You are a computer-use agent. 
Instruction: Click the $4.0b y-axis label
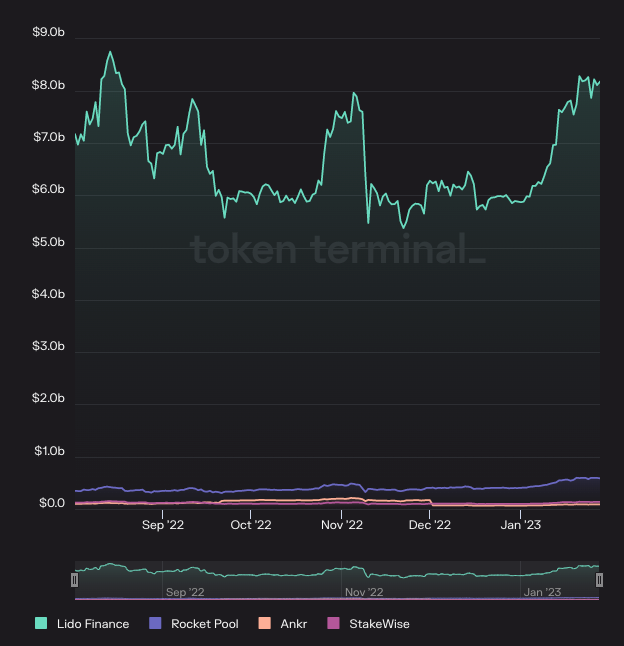click(49, 294)
